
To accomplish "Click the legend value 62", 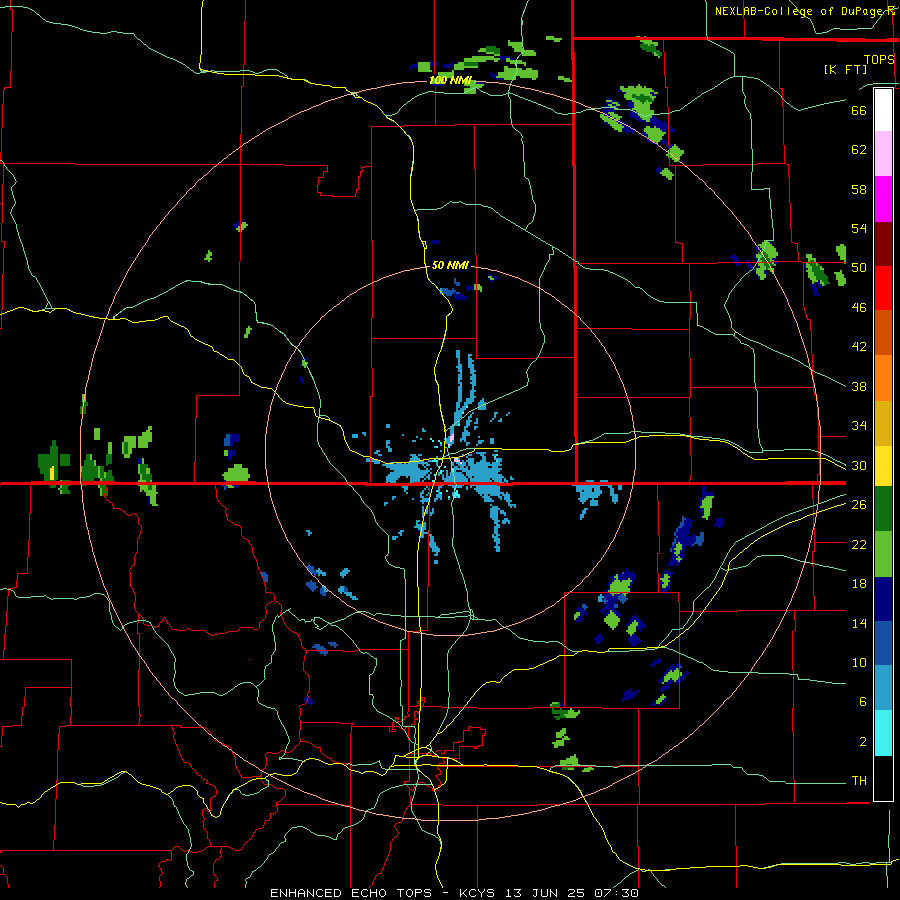I will [x=859, y=150].
